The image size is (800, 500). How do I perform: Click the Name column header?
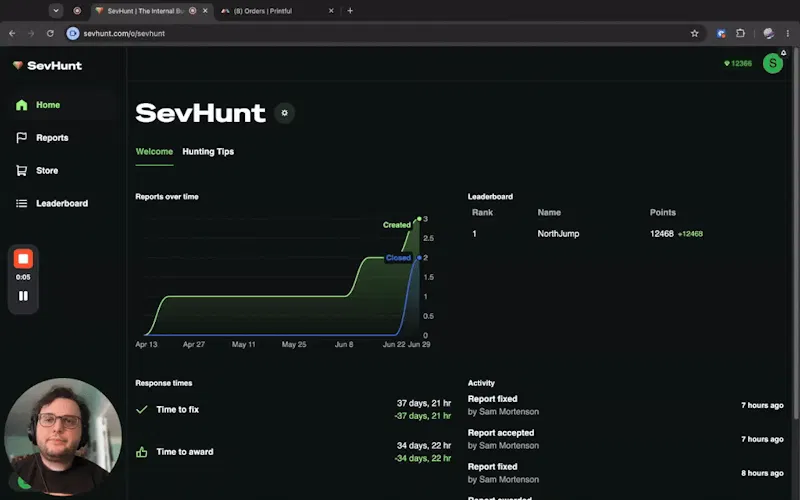coord(549,212)
